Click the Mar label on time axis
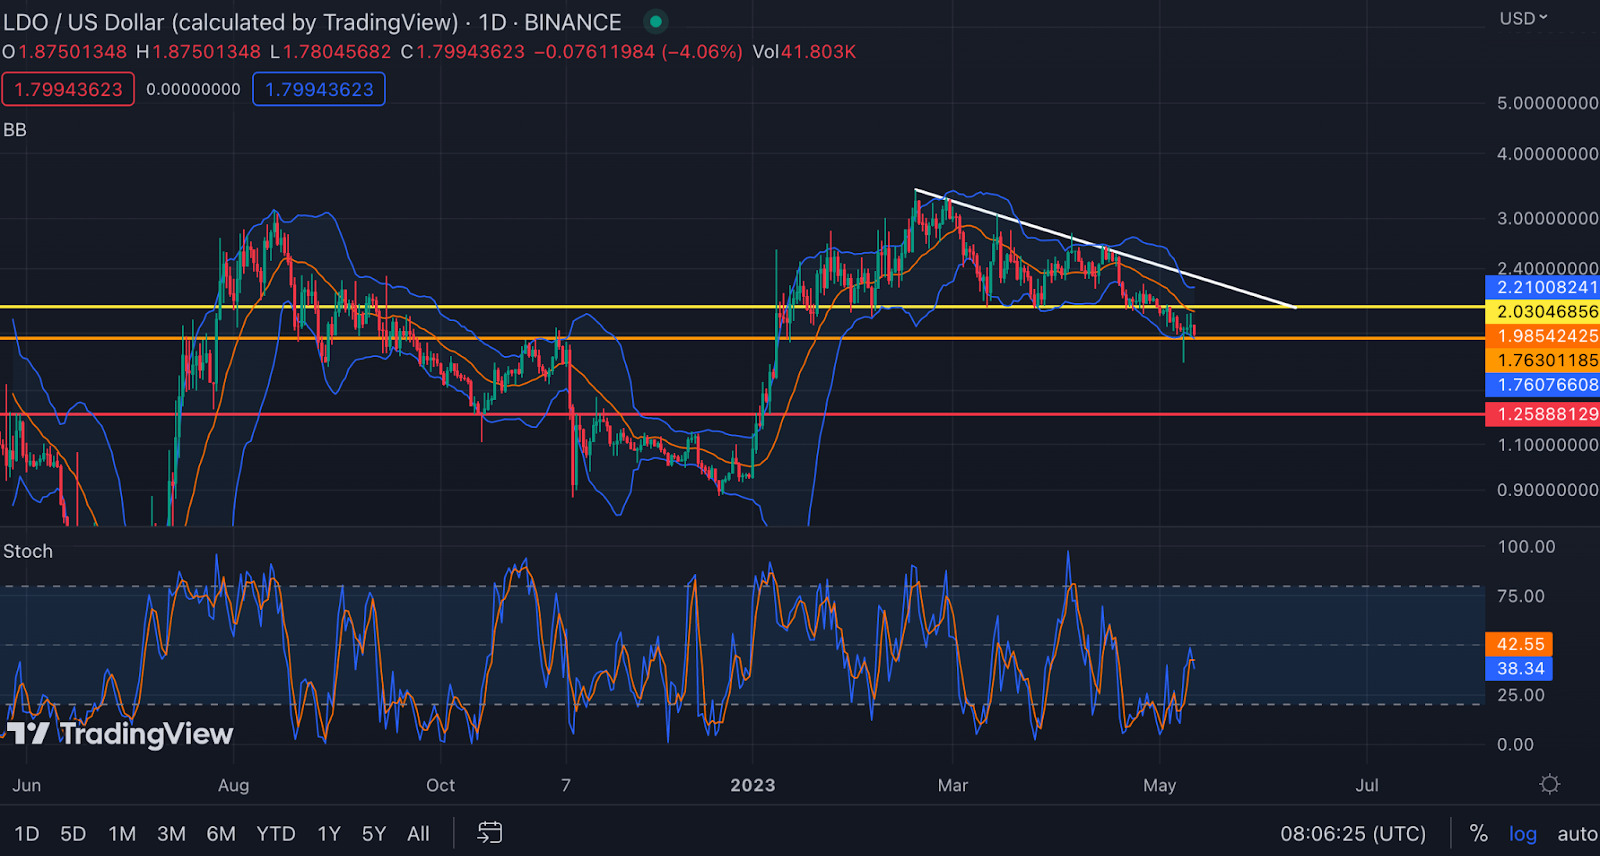 953,785
